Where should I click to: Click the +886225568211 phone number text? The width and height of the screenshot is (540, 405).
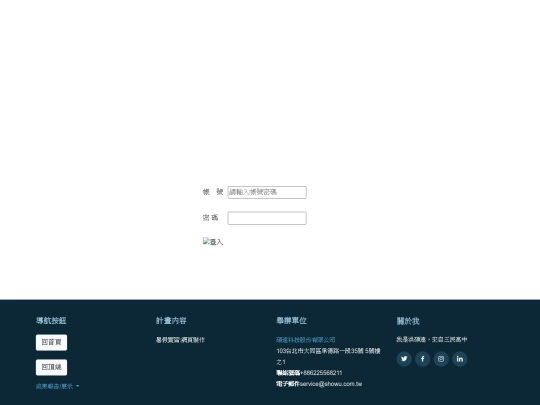point(321,373)
